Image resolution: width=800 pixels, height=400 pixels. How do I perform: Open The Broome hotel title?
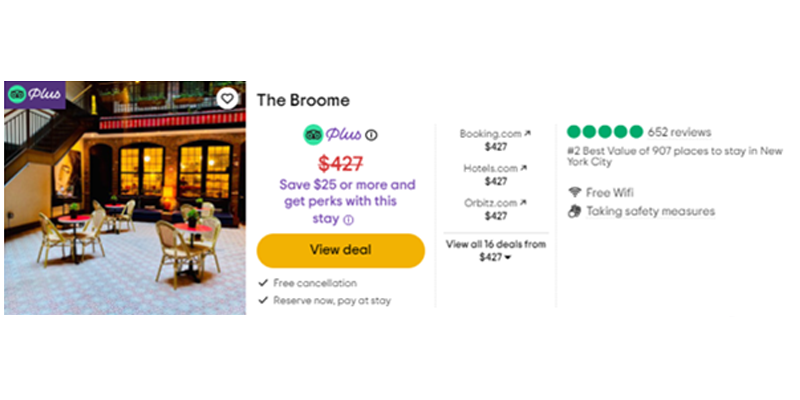[303, 101]
